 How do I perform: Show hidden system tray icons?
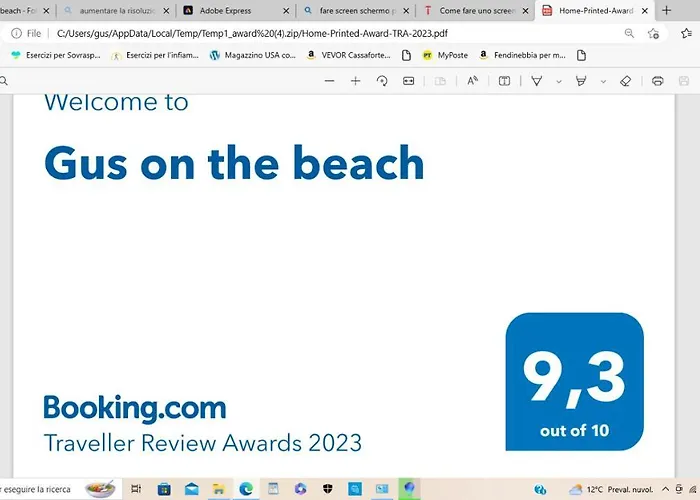point(665,489)
